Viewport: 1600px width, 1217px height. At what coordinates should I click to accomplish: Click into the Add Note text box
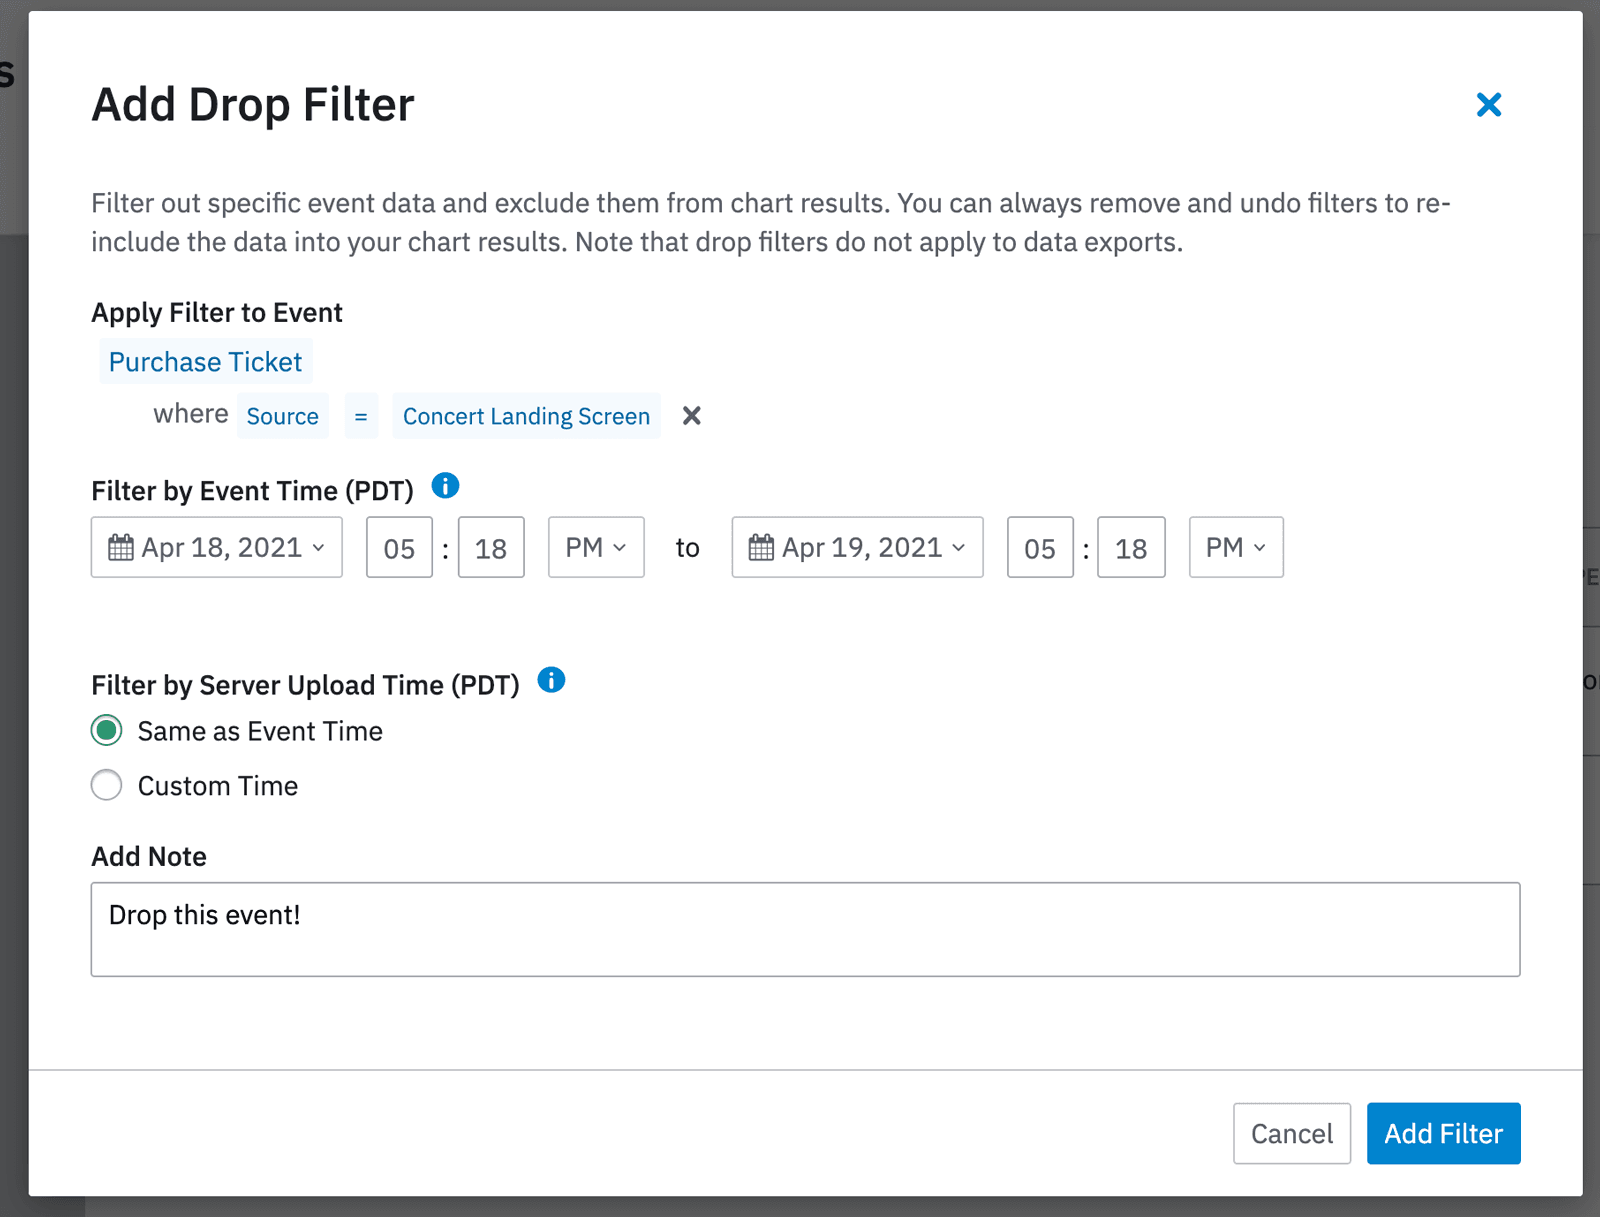805,929
